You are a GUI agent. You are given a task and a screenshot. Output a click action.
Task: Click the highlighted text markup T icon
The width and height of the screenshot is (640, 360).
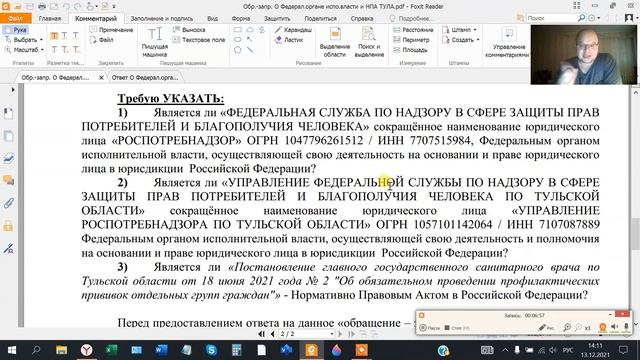pyautogui.click(x=54, y=36)
